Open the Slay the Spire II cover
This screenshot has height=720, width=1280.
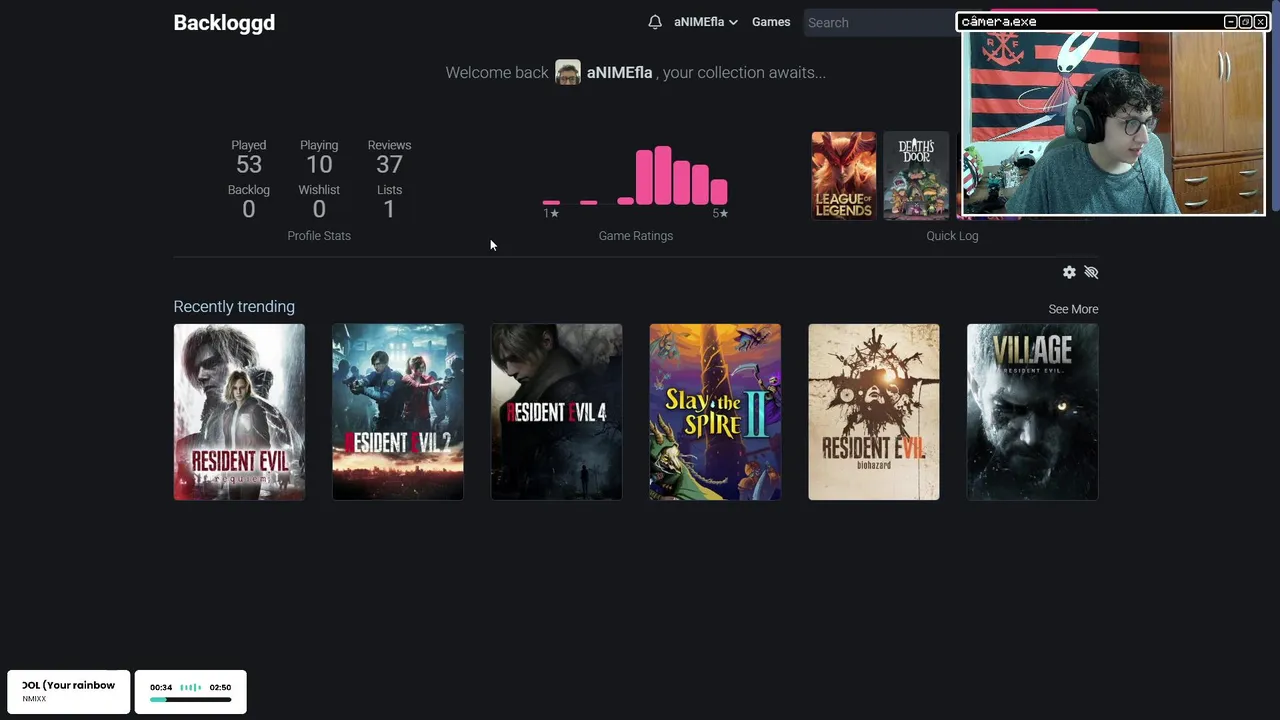point(715,412)
